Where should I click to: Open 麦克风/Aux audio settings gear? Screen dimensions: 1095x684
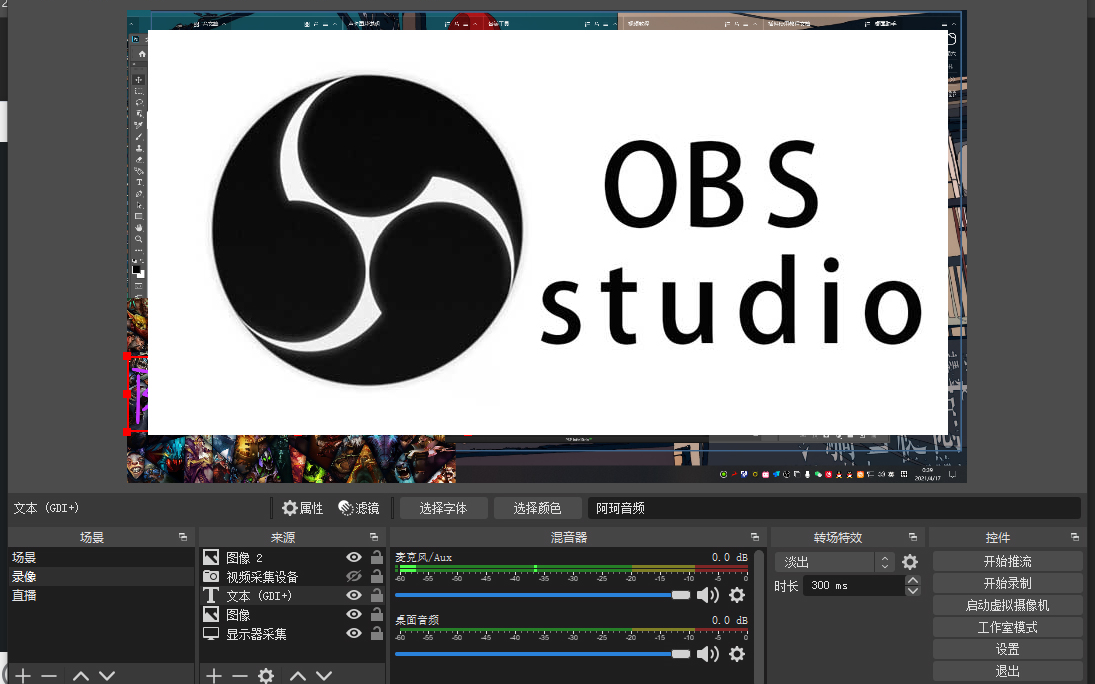(737, 595)
